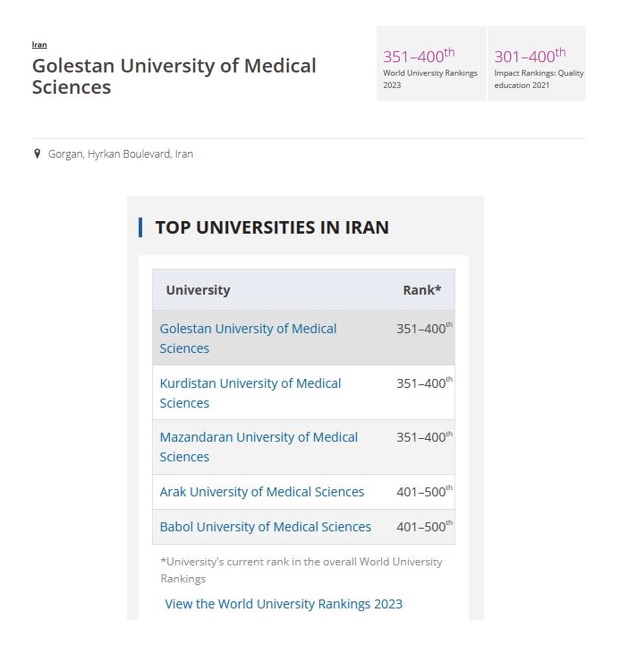The image size is (635, 666).
Task: Click the University column header
Action: (x=198, y=290)
